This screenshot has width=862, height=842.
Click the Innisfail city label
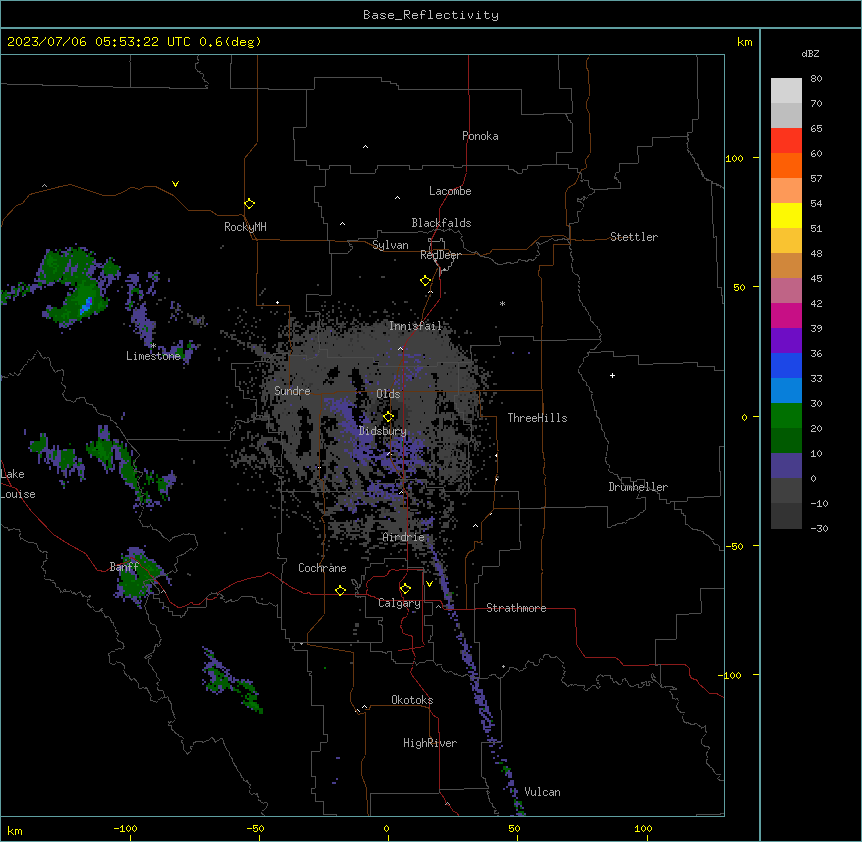pyautogui.click(x=416, y=326)
